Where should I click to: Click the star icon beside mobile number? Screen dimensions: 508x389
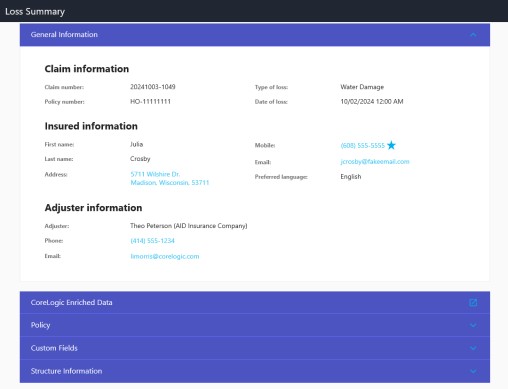(x=391, y=145)
